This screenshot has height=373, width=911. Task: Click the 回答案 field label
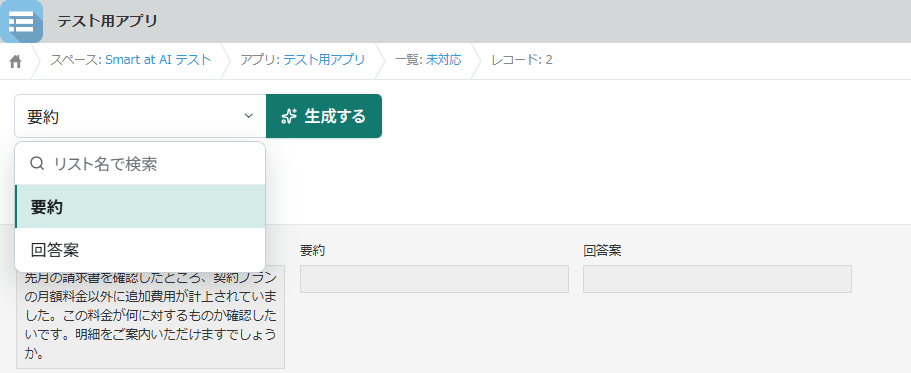click(x=602, y=251)
